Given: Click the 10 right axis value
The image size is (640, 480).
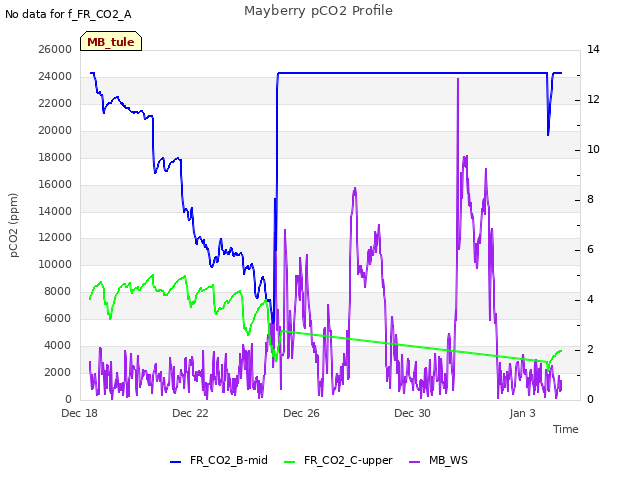Looking at the screenshot, I should [593, 149].
